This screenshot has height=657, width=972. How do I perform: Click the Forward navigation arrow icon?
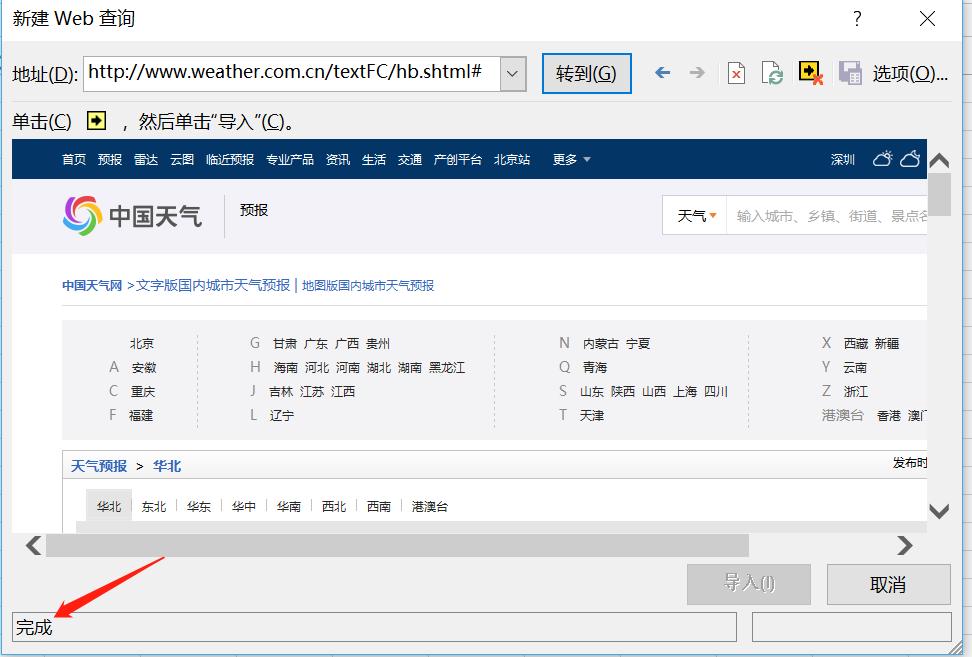click(x=697, y=72)
